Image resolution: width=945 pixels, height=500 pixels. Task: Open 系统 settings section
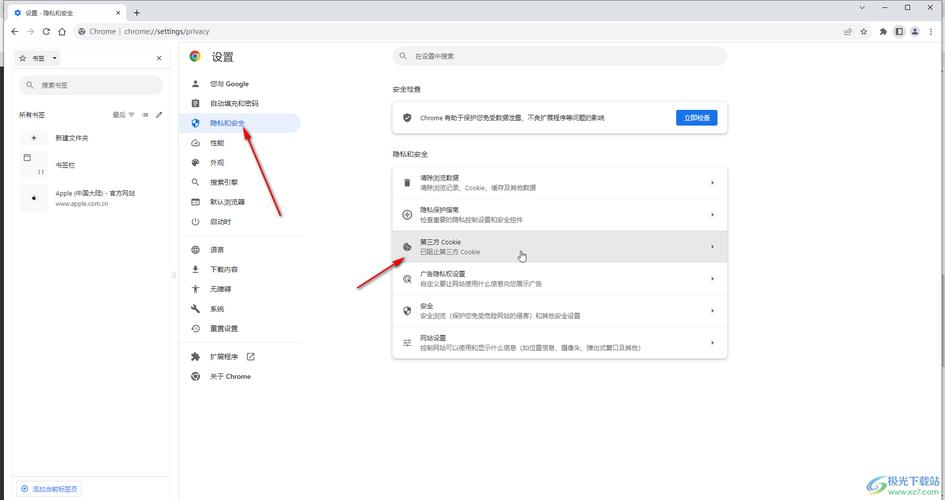[x=240, y=308]
